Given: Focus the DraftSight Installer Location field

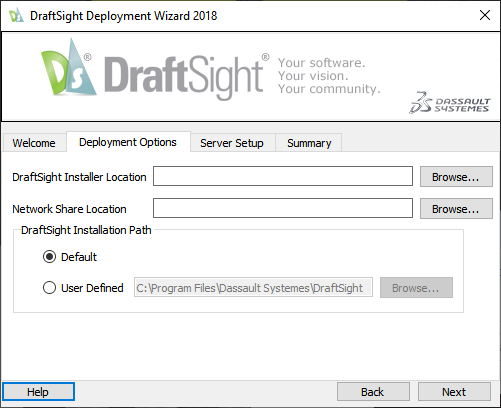Looking at the screenshot, I should (x=283, y=176).
